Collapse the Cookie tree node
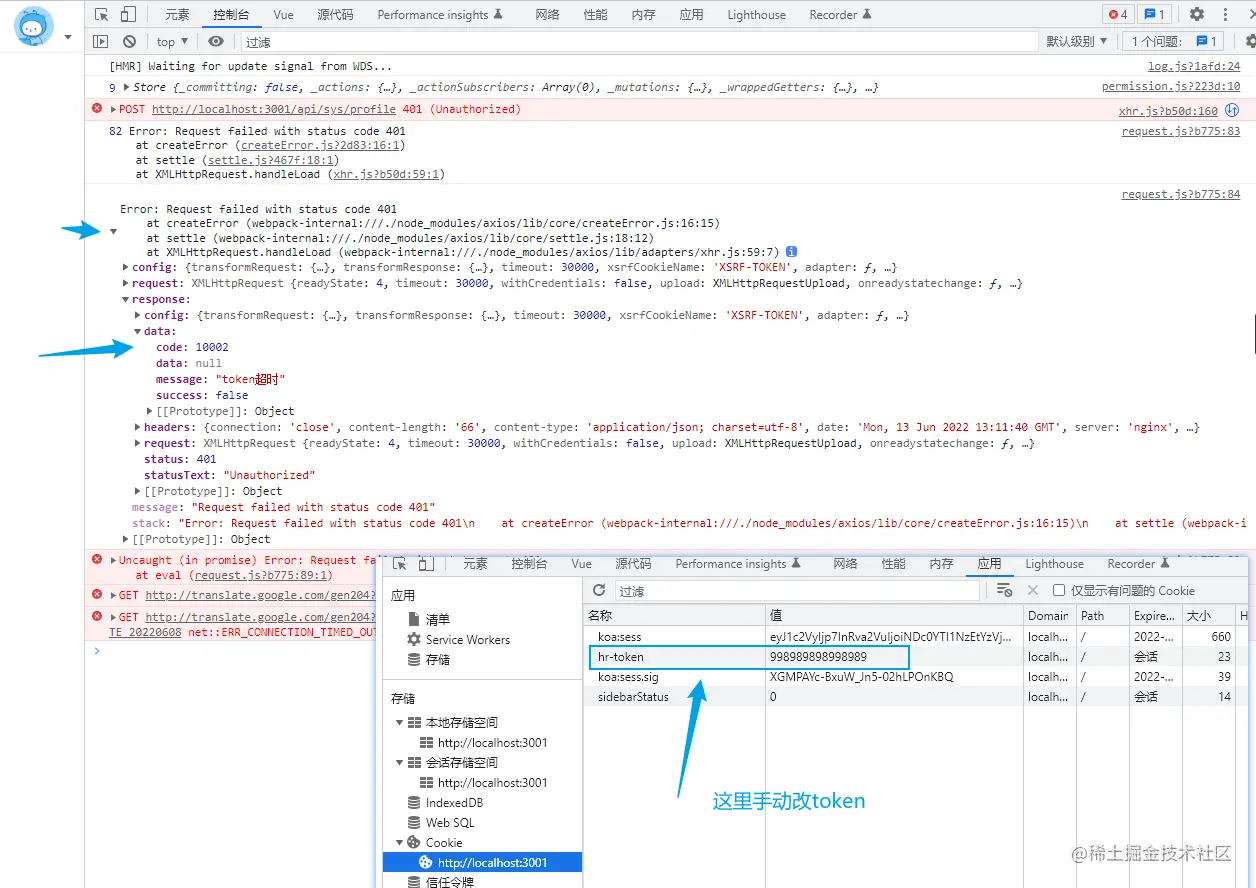This screenshot has width=1256, height=888. click(400, 843)
